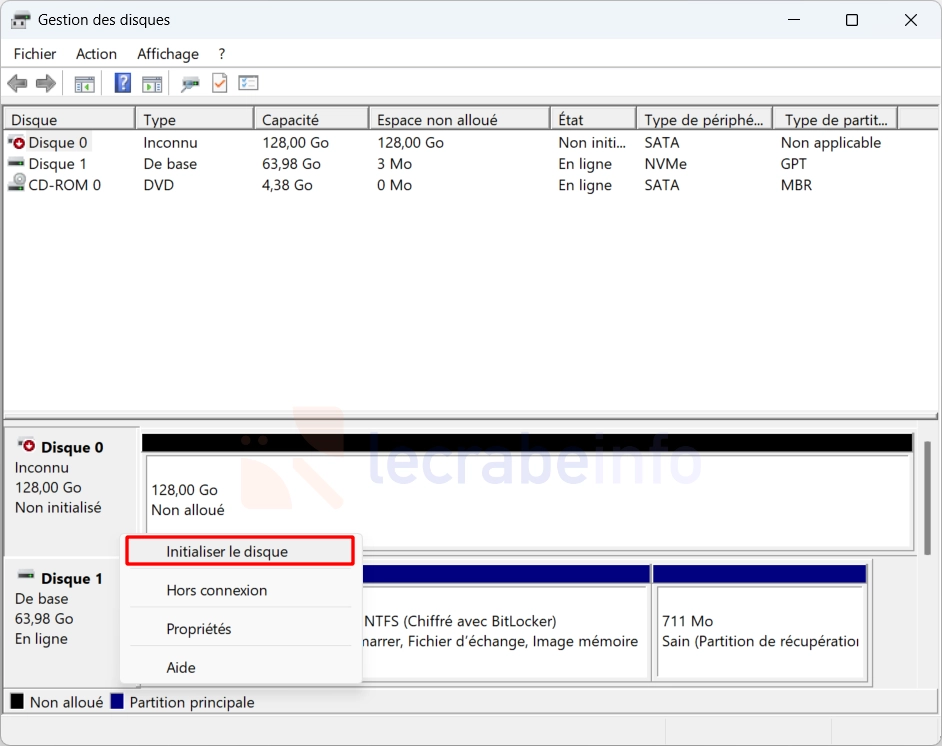Screen dimensions: 942x746
Task: Click the Forward arrow toolbar icon
Action: pyautogui.click(x=45, y=84)
